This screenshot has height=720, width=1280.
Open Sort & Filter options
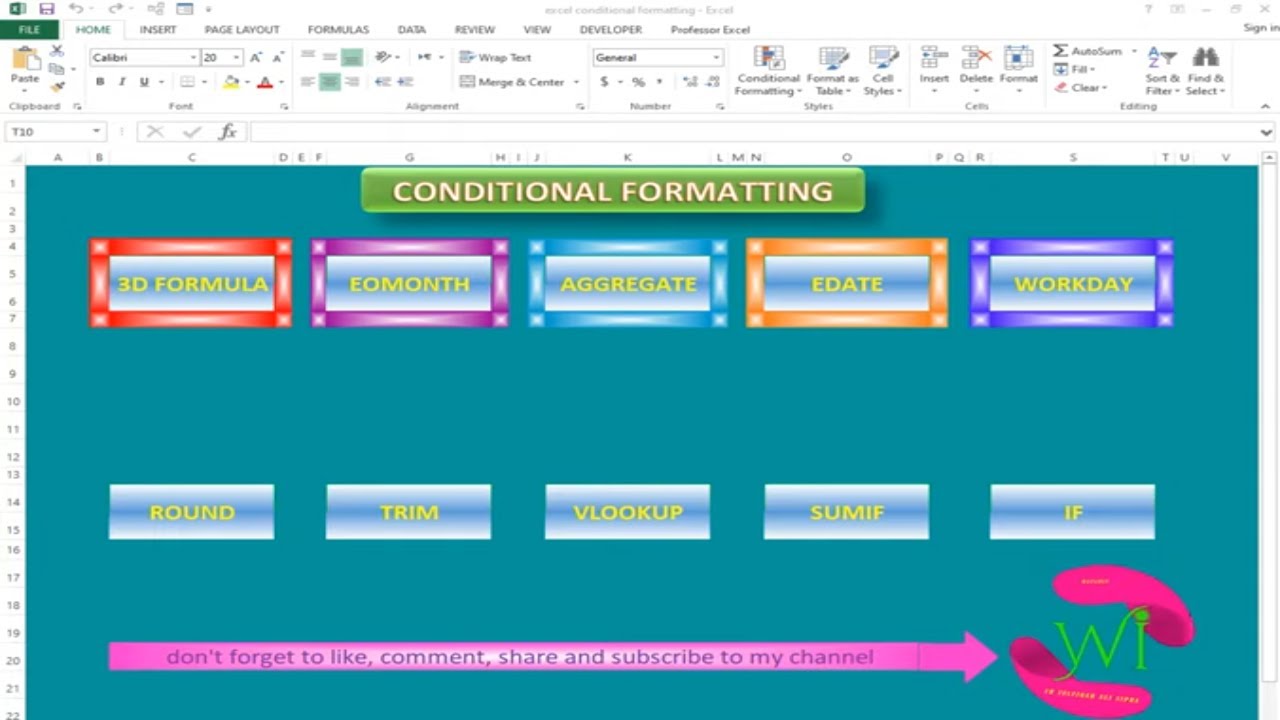(1162, 70)
